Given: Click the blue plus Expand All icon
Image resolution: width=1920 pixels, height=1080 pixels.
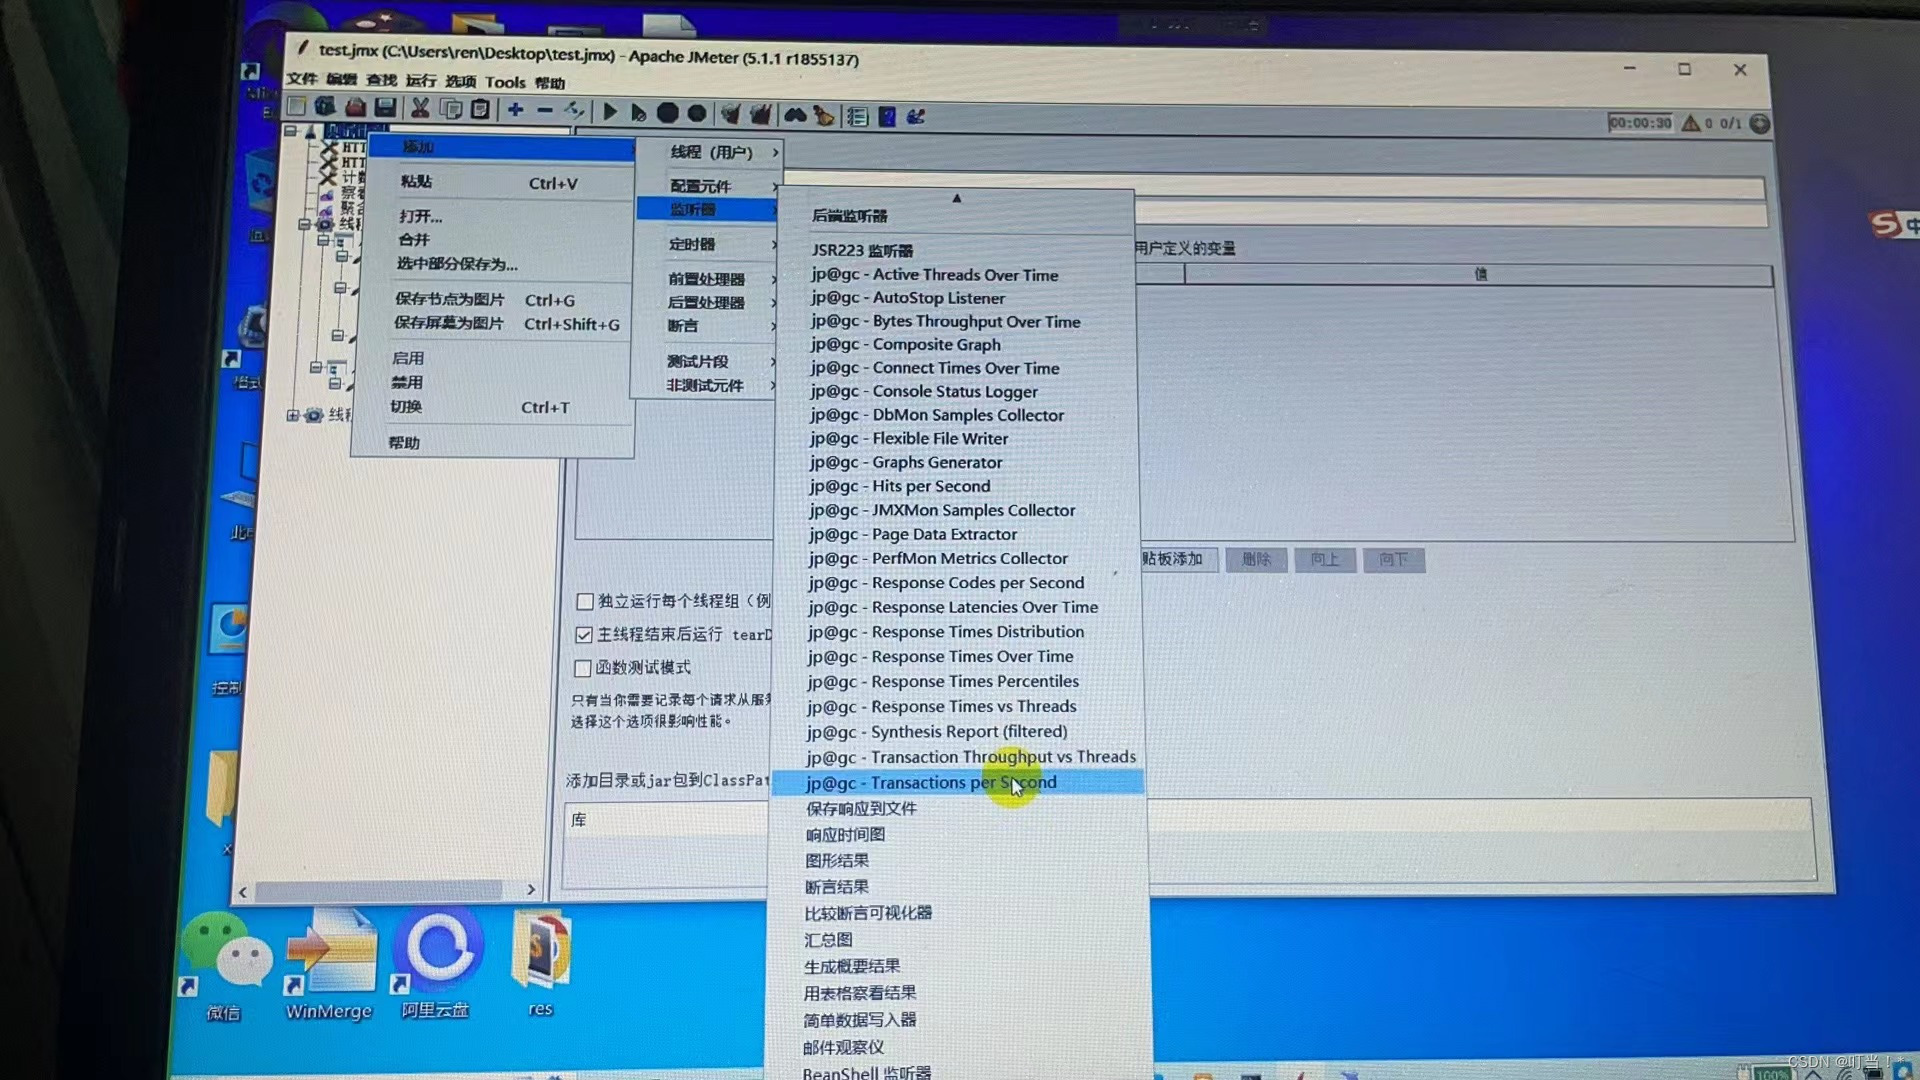Looking at the screenshot, I should (x=515, y=110).
